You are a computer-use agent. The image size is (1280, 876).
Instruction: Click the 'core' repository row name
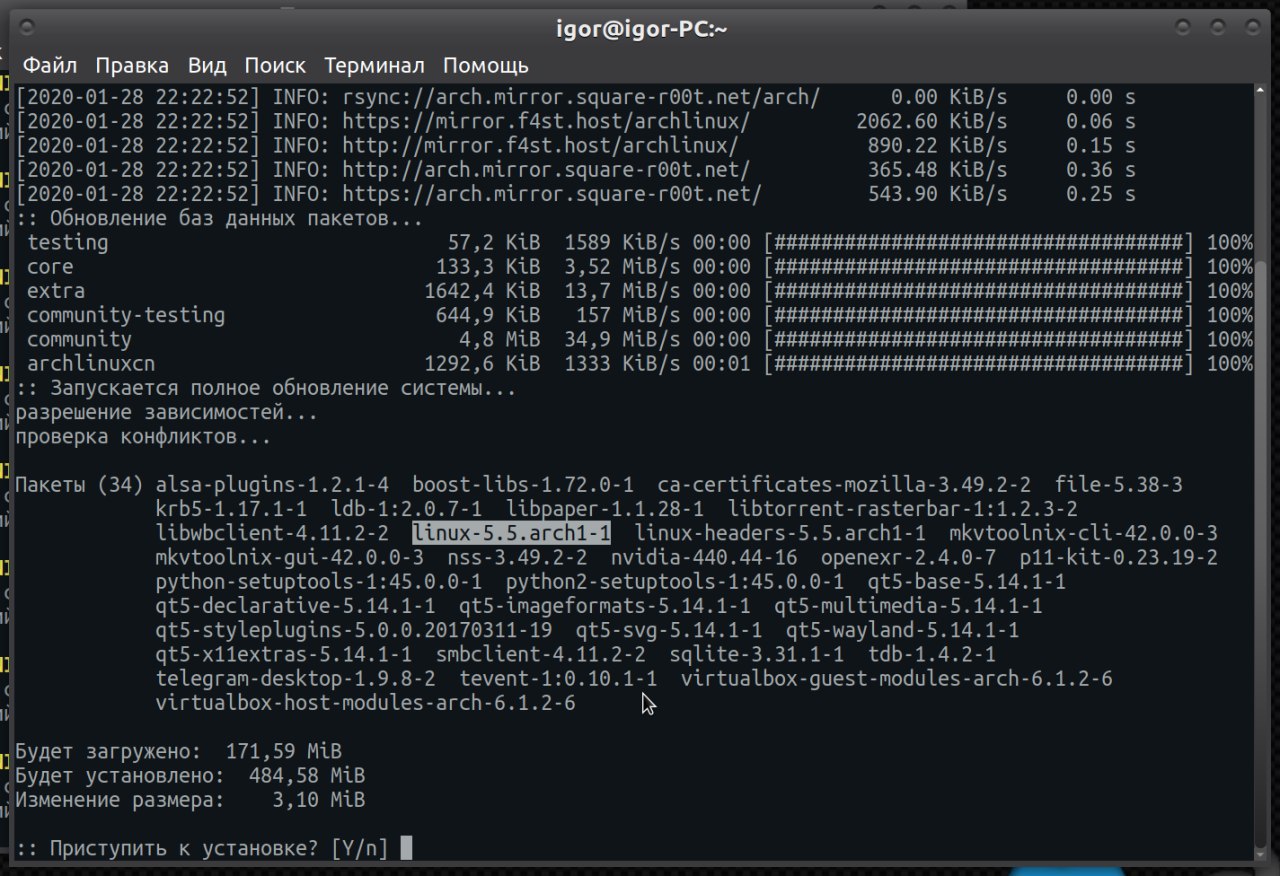coord(50,267)
